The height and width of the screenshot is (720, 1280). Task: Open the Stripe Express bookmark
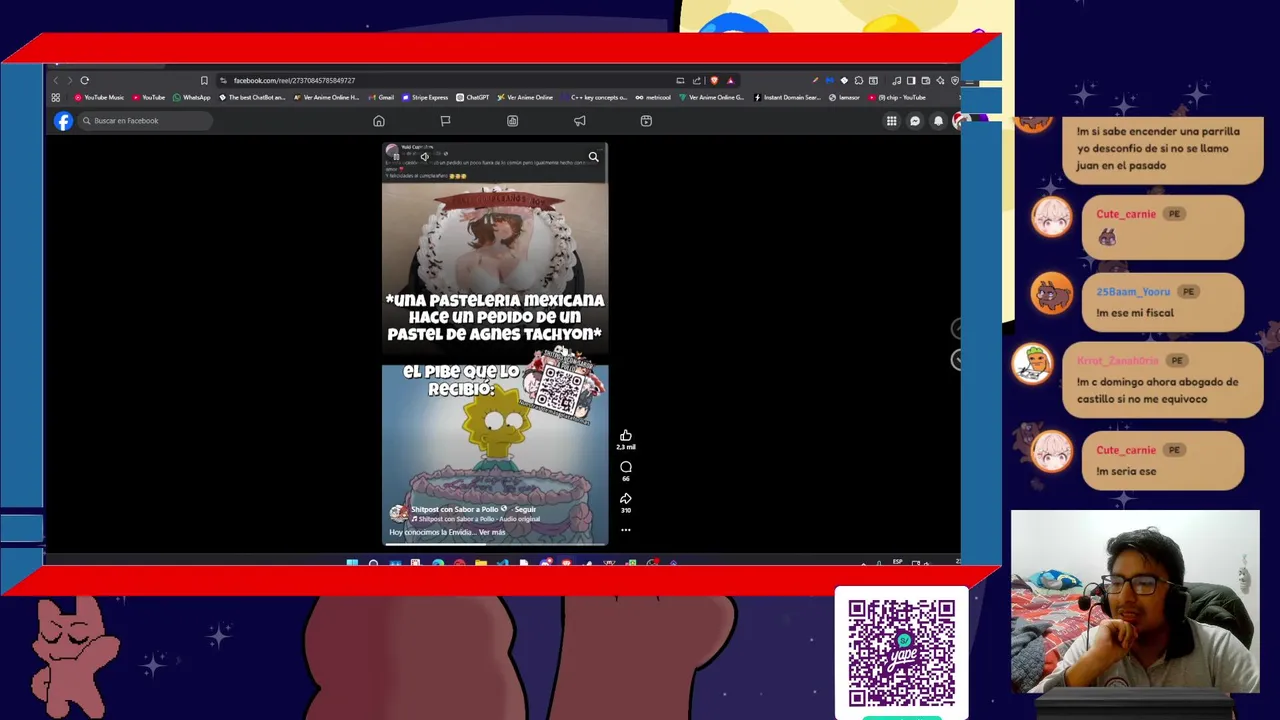point(425,98)
